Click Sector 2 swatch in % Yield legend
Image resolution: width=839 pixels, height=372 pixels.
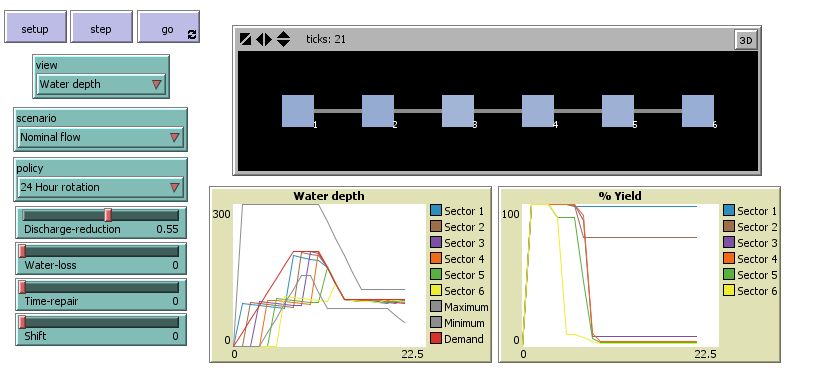pyautogui.click(x=729, y=227)
